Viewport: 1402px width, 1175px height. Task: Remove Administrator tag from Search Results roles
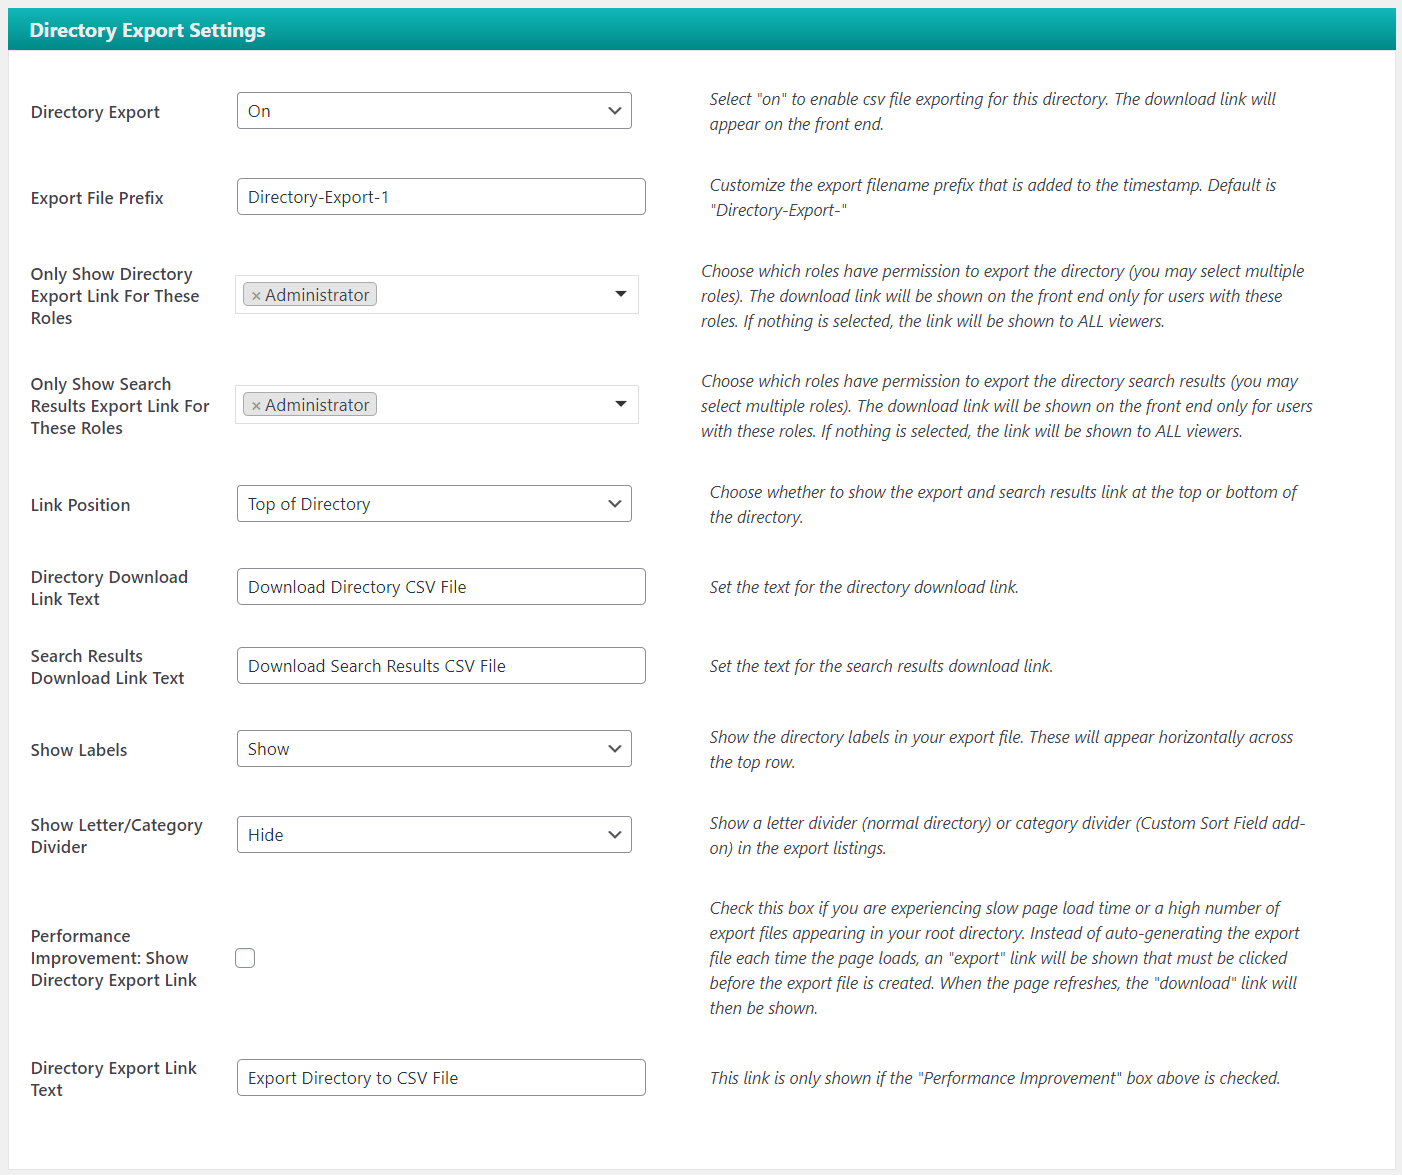[x=257, y=406]
